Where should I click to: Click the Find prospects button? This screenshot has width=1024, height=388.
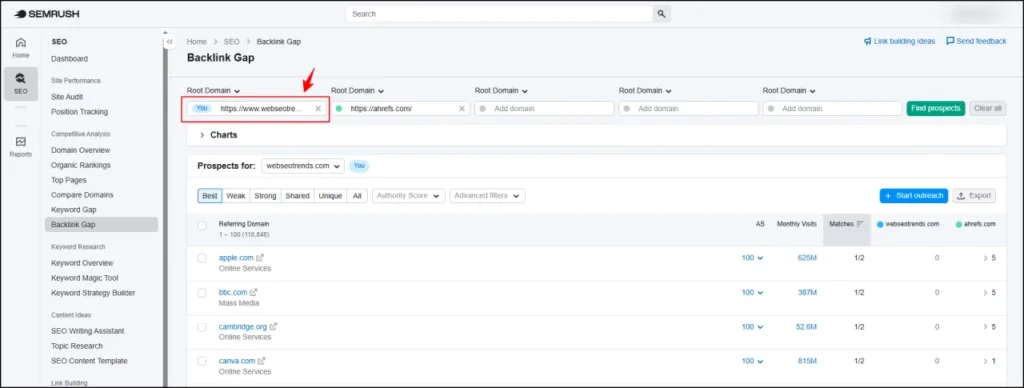click(936, 108)
